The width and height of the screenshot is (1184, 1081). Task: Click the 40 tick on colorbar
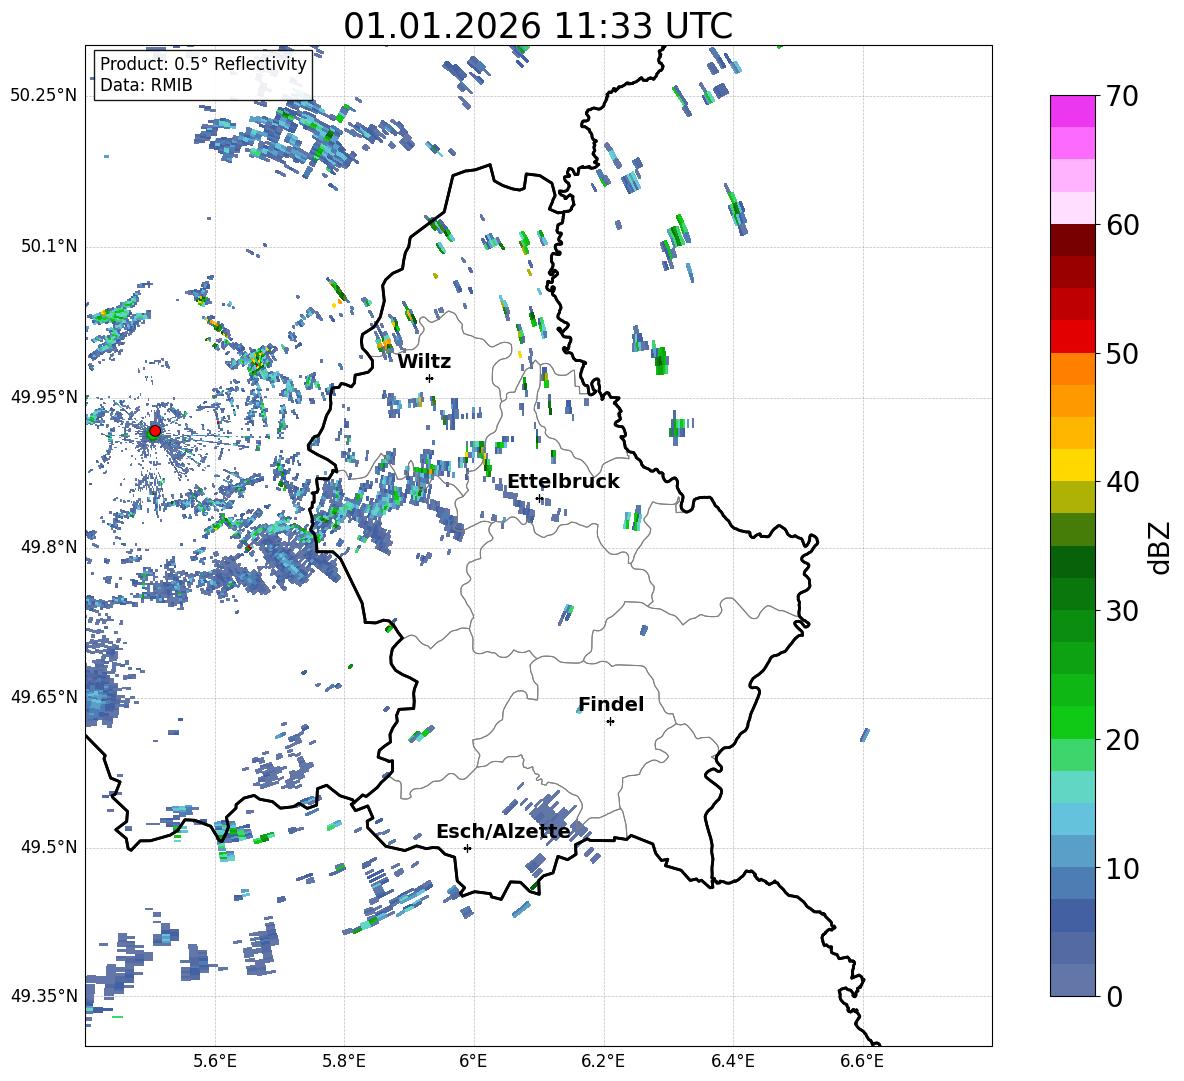(1122, 482)
